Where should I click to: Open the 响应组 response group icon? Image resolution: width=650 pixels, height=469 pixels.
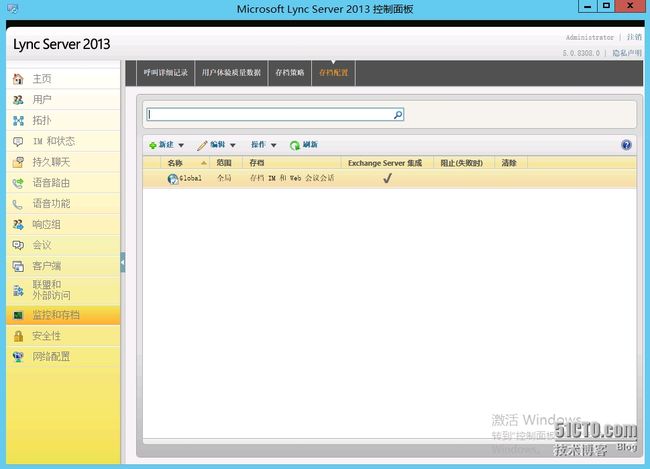(x=18, y=225)
